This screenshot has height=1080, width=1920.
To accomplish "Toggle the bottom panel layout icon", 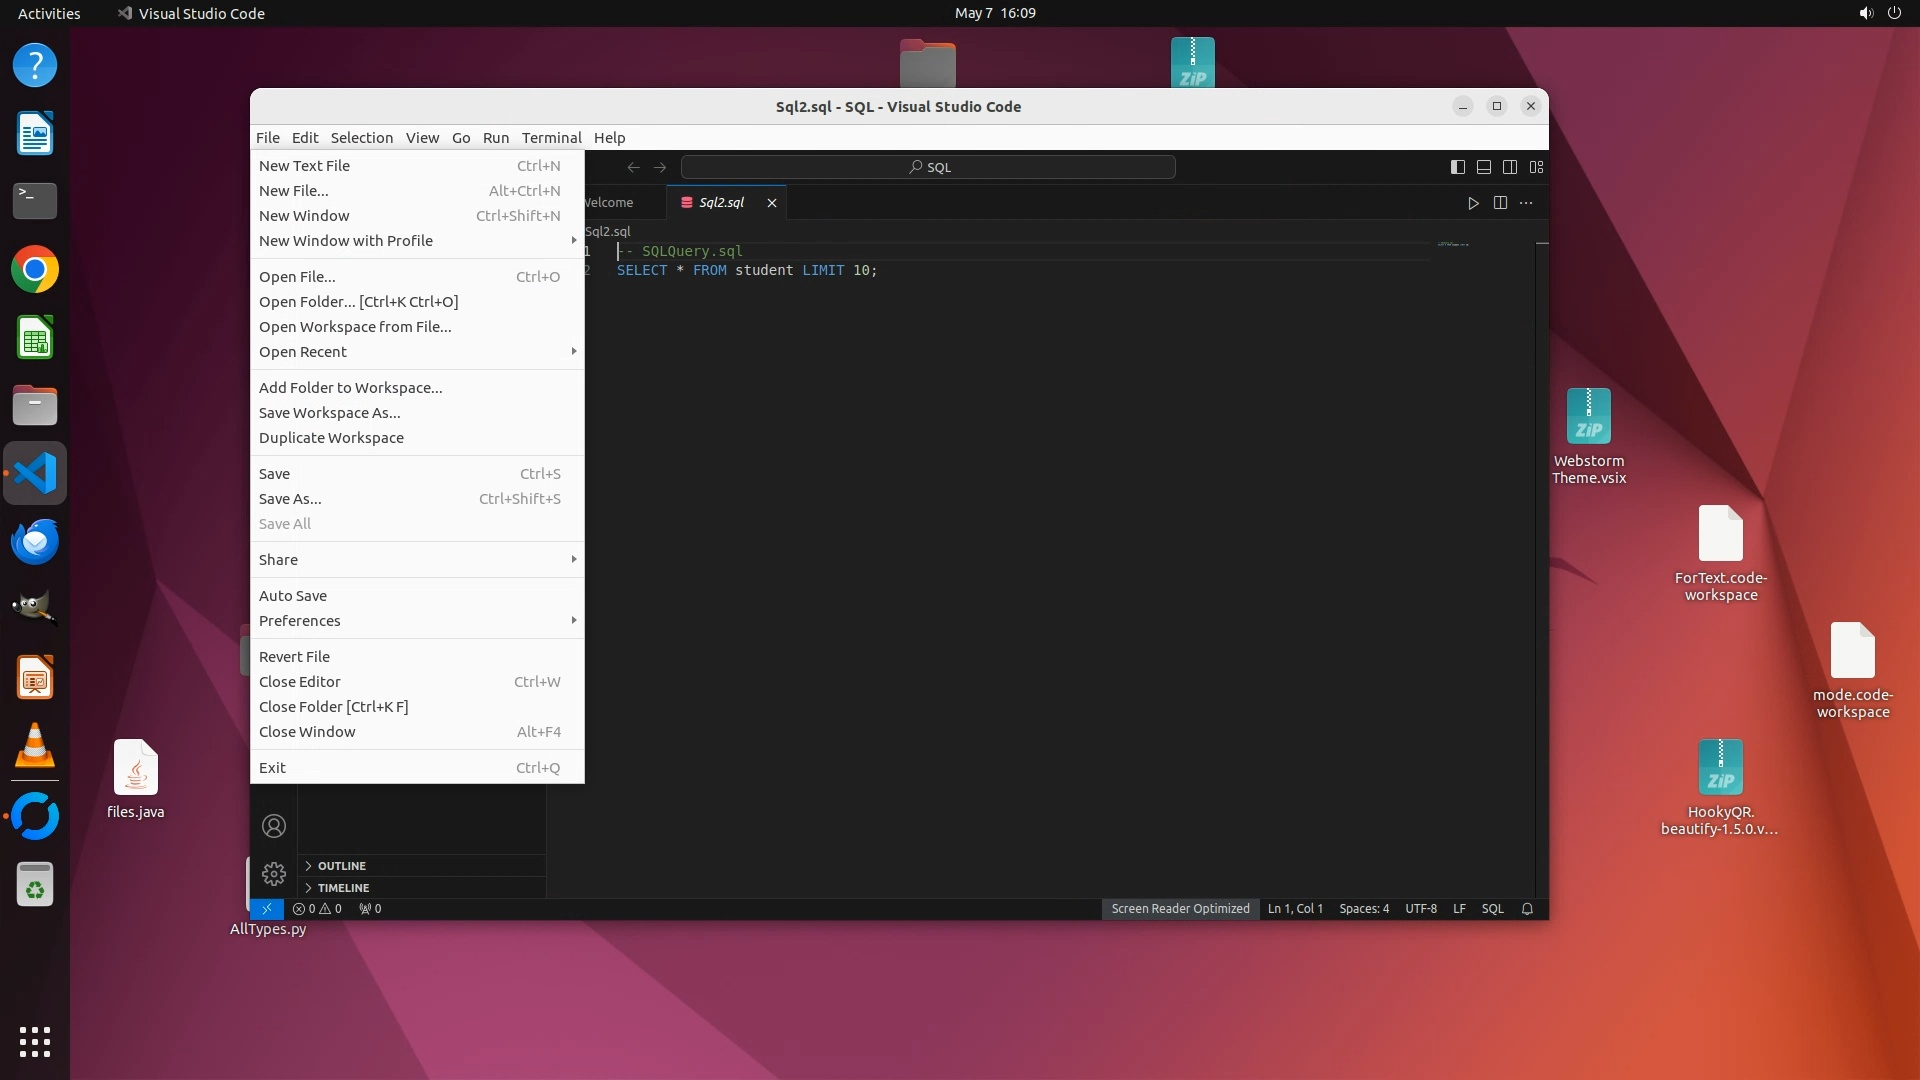I will click(1484, 167).
